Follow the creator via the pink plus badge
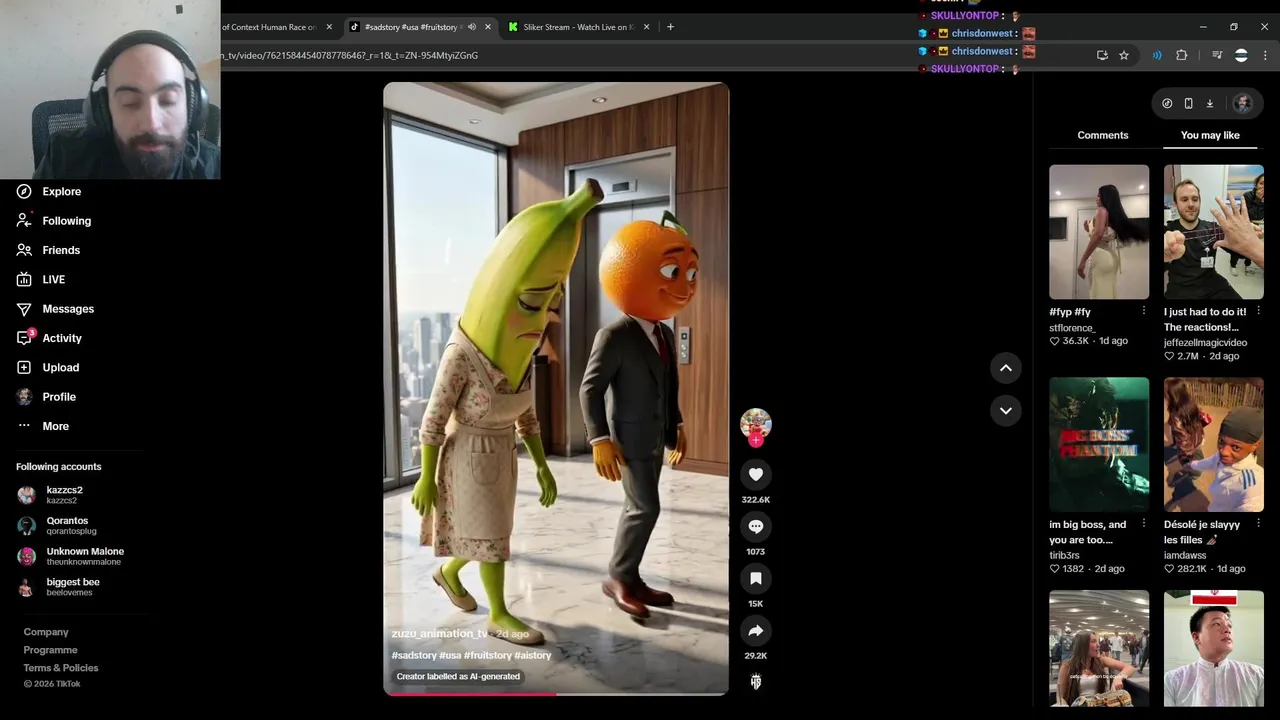1280x720 pixels. (x=756, y=440)
